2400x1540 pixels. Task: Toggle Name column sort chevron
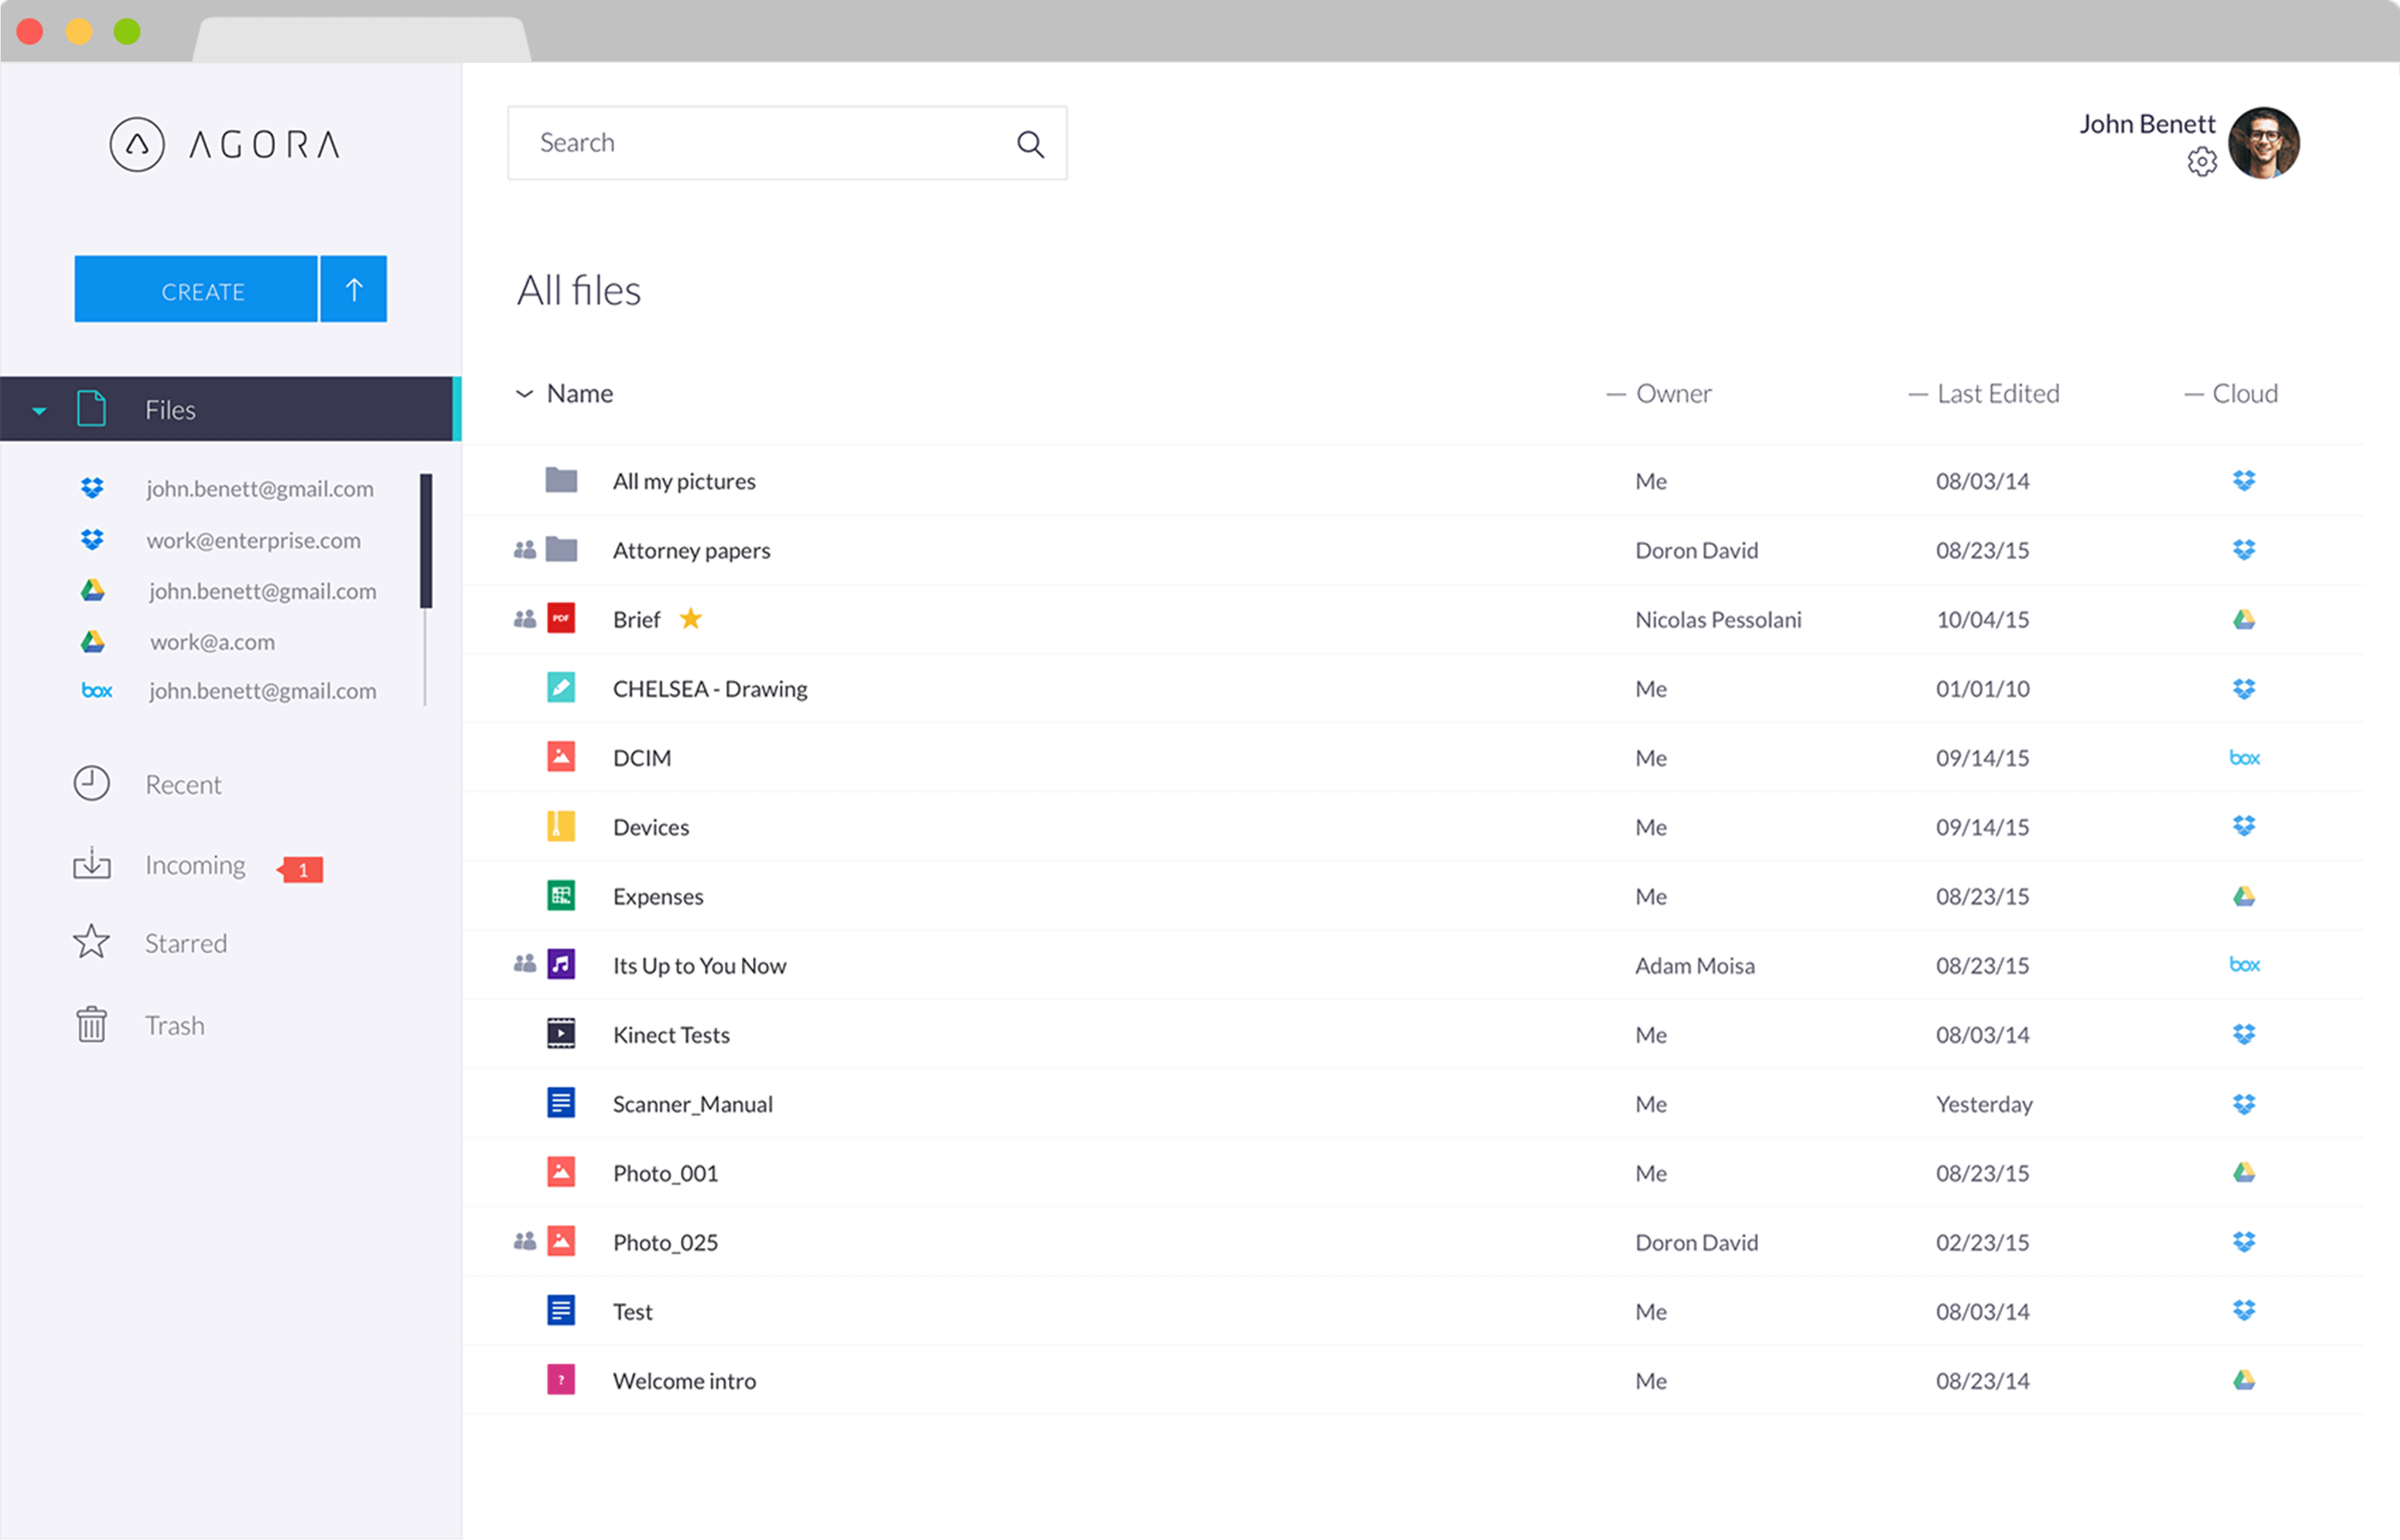pos(524,394)
